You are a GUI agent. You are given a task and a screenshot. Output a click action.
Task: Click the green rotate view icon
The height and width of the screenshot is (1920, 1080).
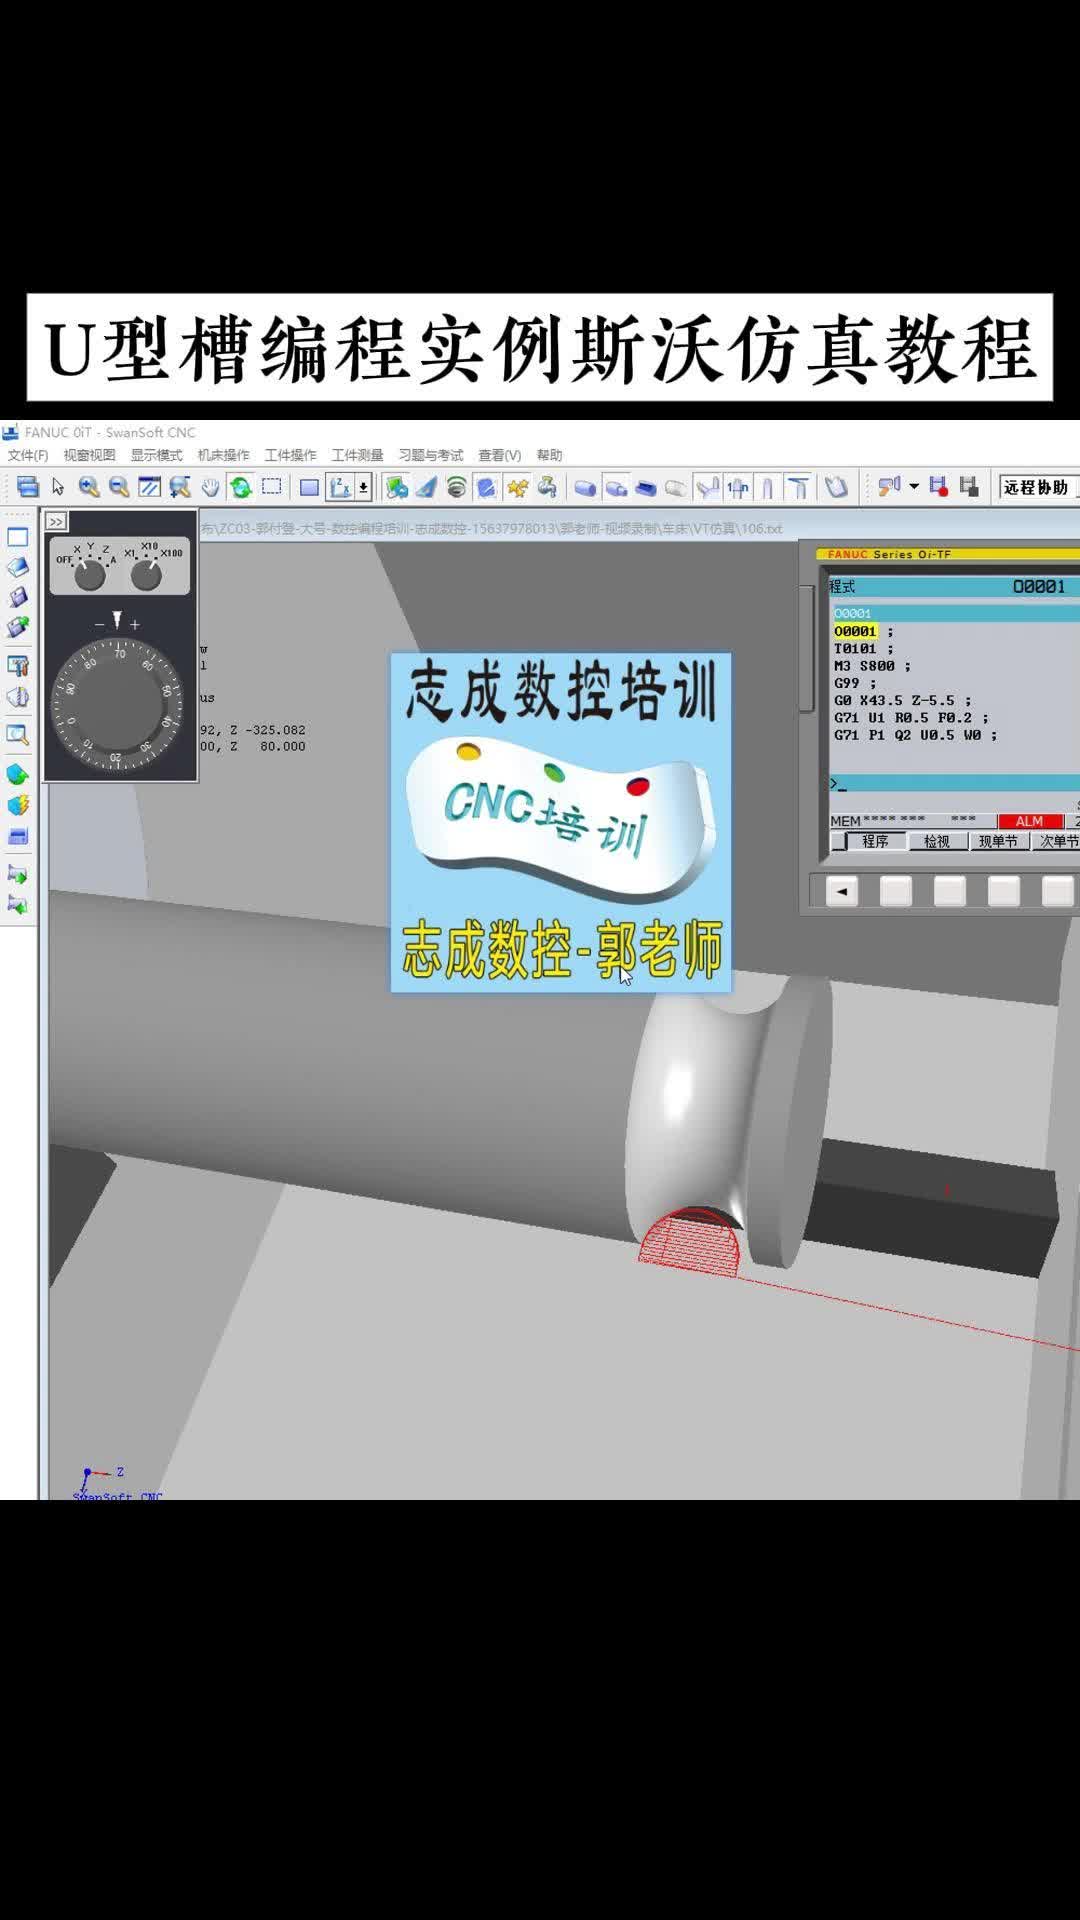click(240, 487)
